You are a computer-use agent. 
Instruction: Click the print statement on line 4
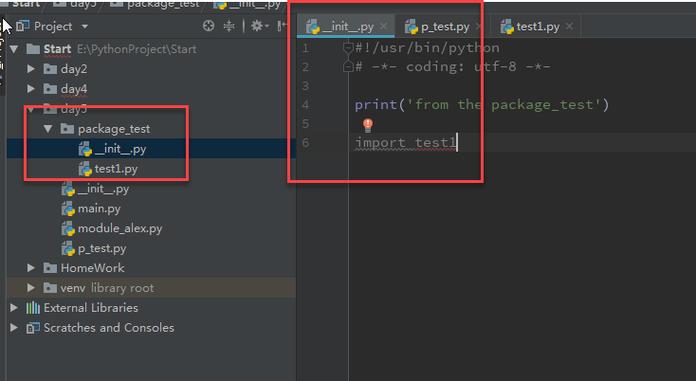point(482,105)
